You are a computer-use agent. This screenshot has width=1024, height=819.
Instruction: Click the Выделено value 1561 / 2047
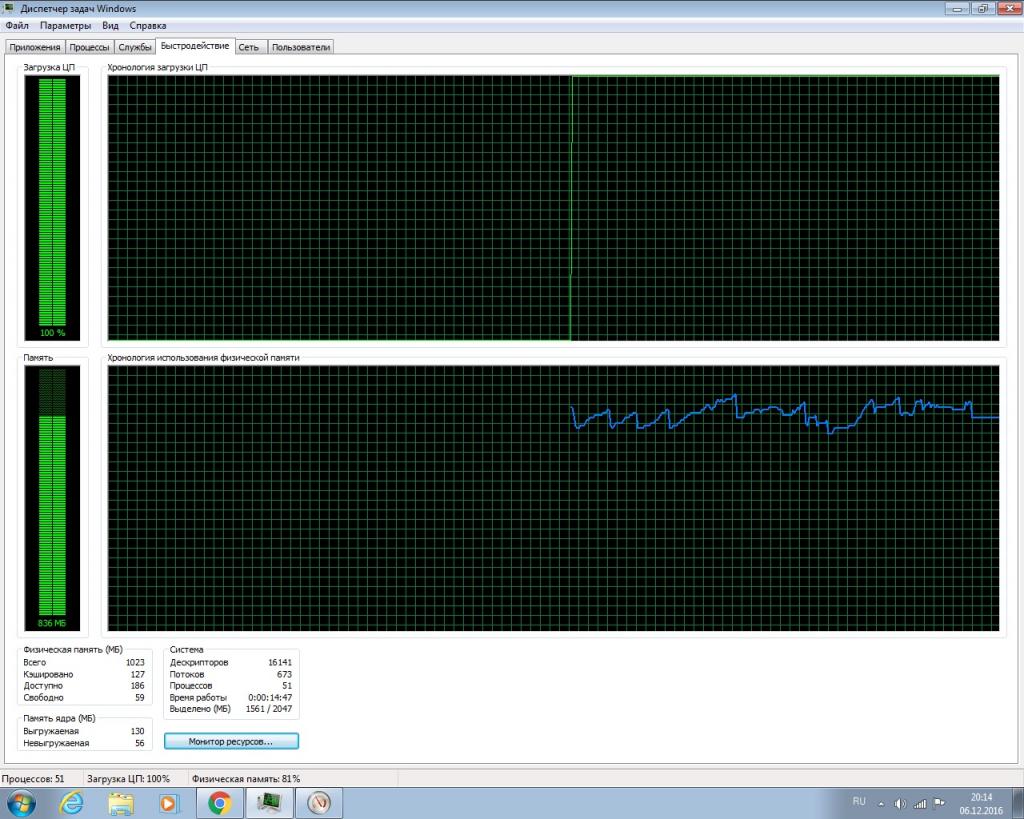coord(269,709)
